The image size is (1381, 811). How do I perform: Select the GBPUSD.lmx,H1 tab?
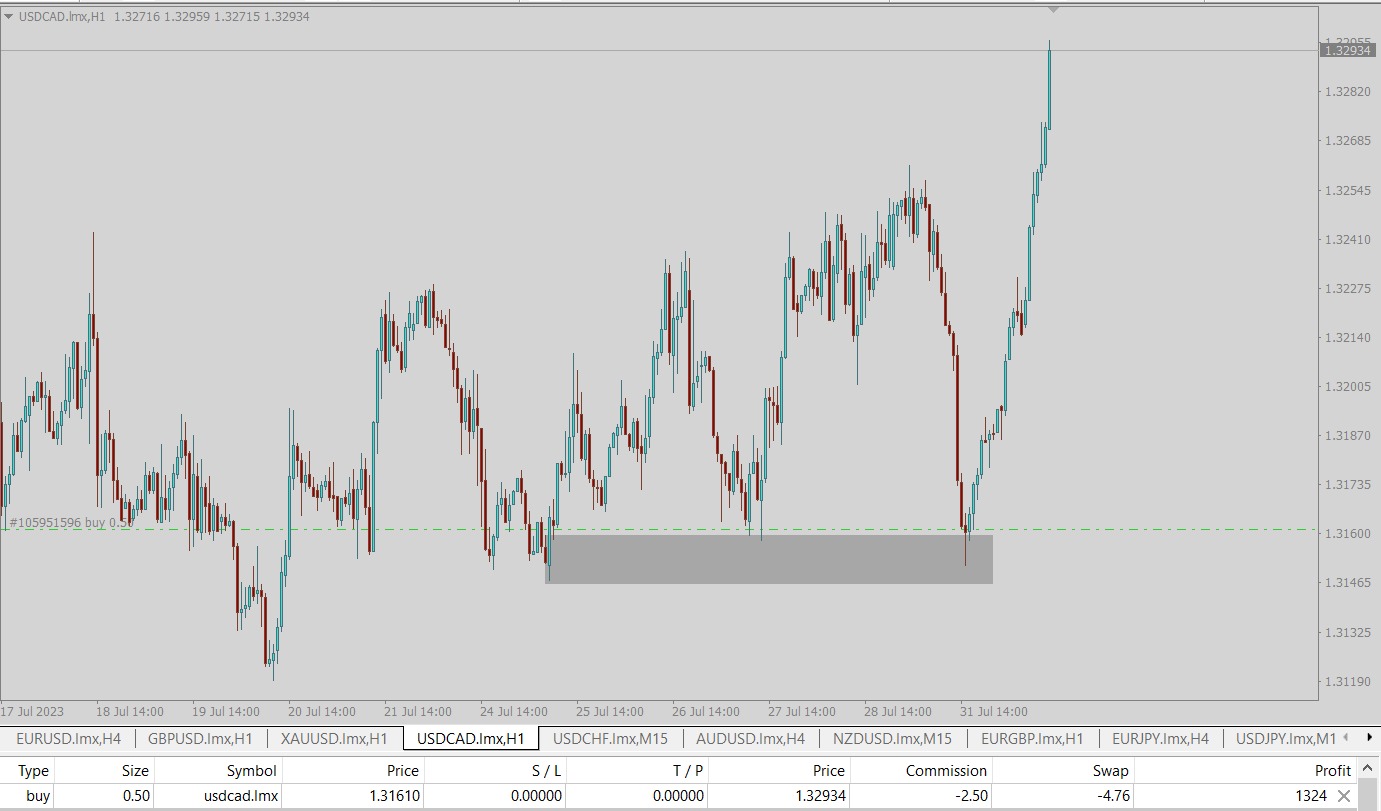pyautogui.click(x=200, y=739)
